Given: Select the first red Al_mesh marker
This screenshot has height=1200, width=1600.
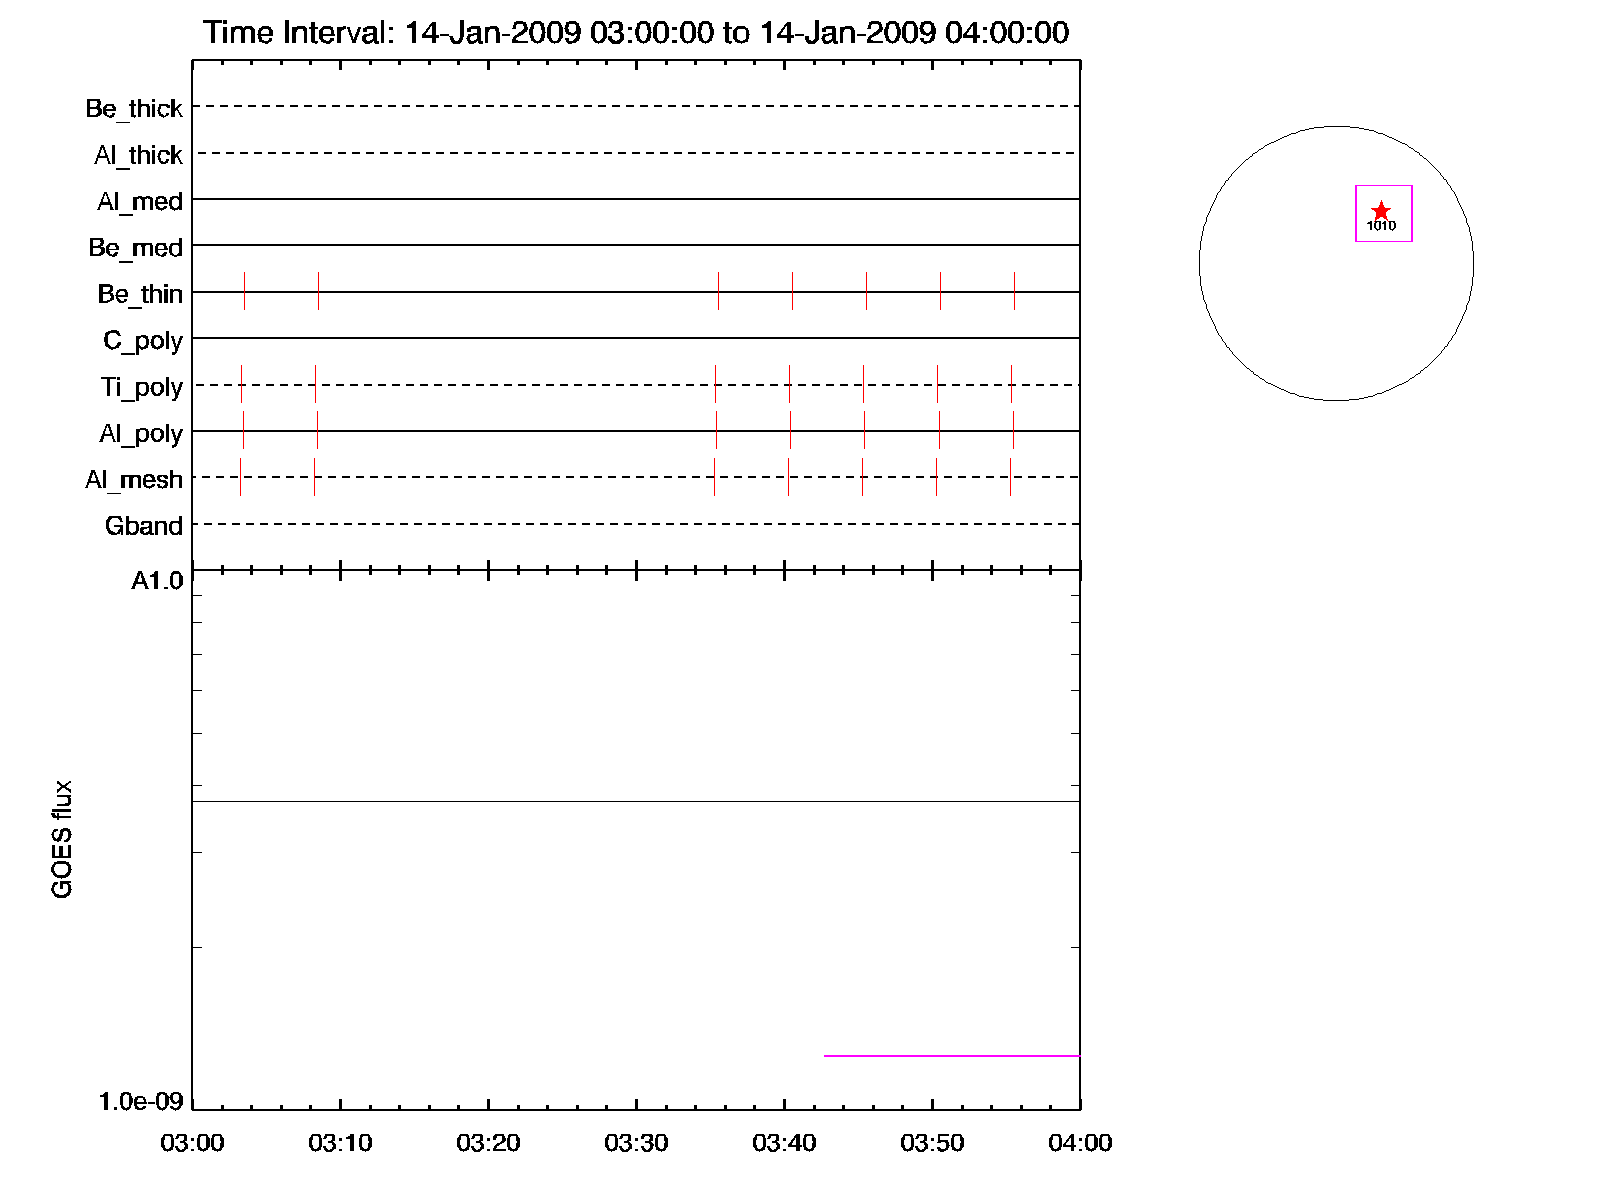Looking at the screenshot, I should [x=240, y=476].
